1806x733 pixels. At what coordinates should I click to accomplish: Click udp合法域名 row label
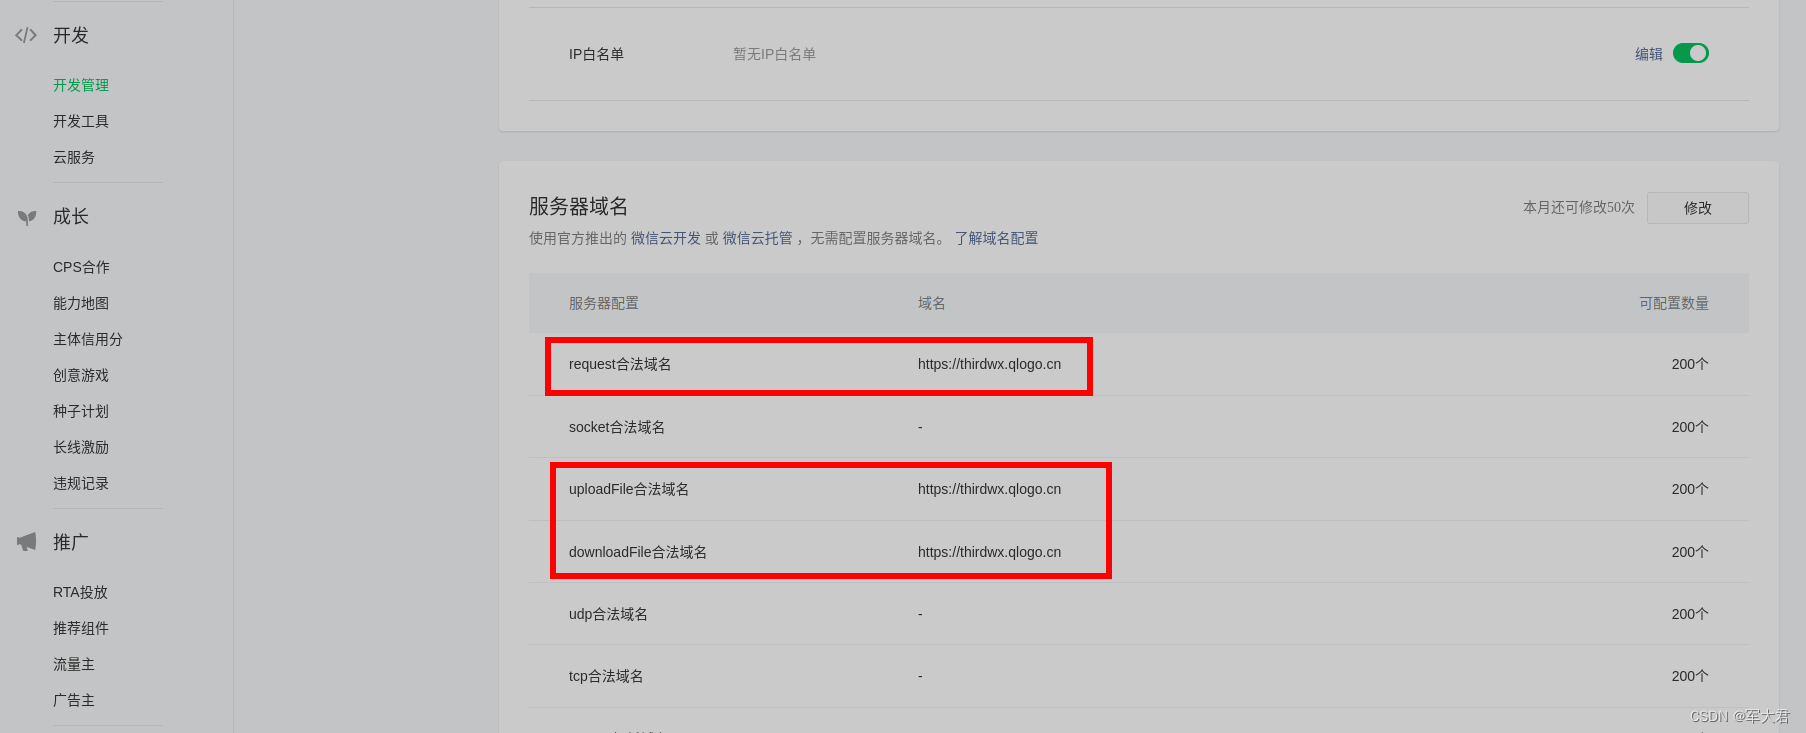point(608,614)
